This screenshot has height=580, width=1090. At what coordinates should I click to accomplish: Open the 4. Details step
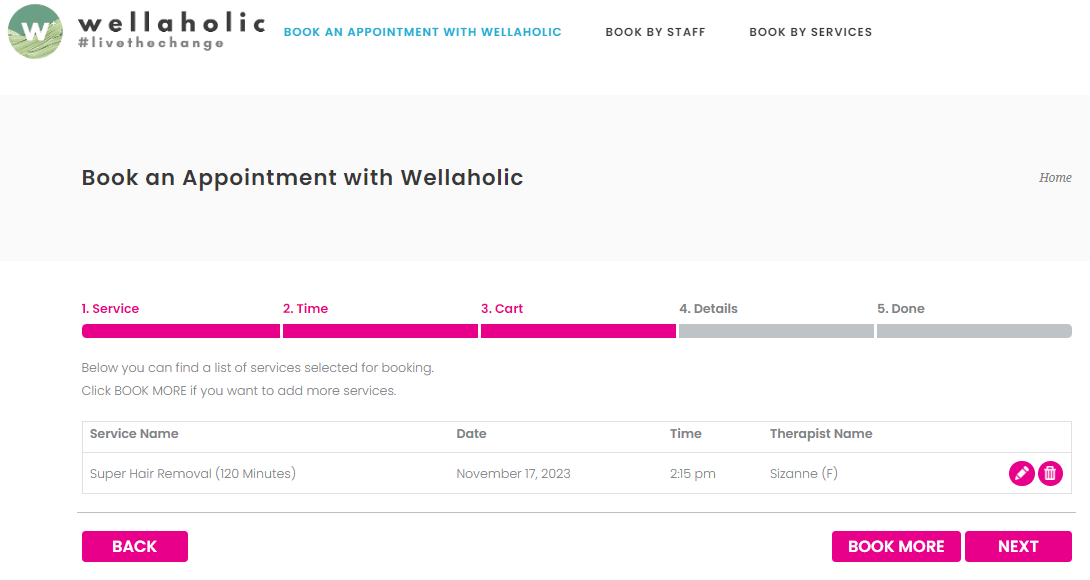click(x=709, y=308)
